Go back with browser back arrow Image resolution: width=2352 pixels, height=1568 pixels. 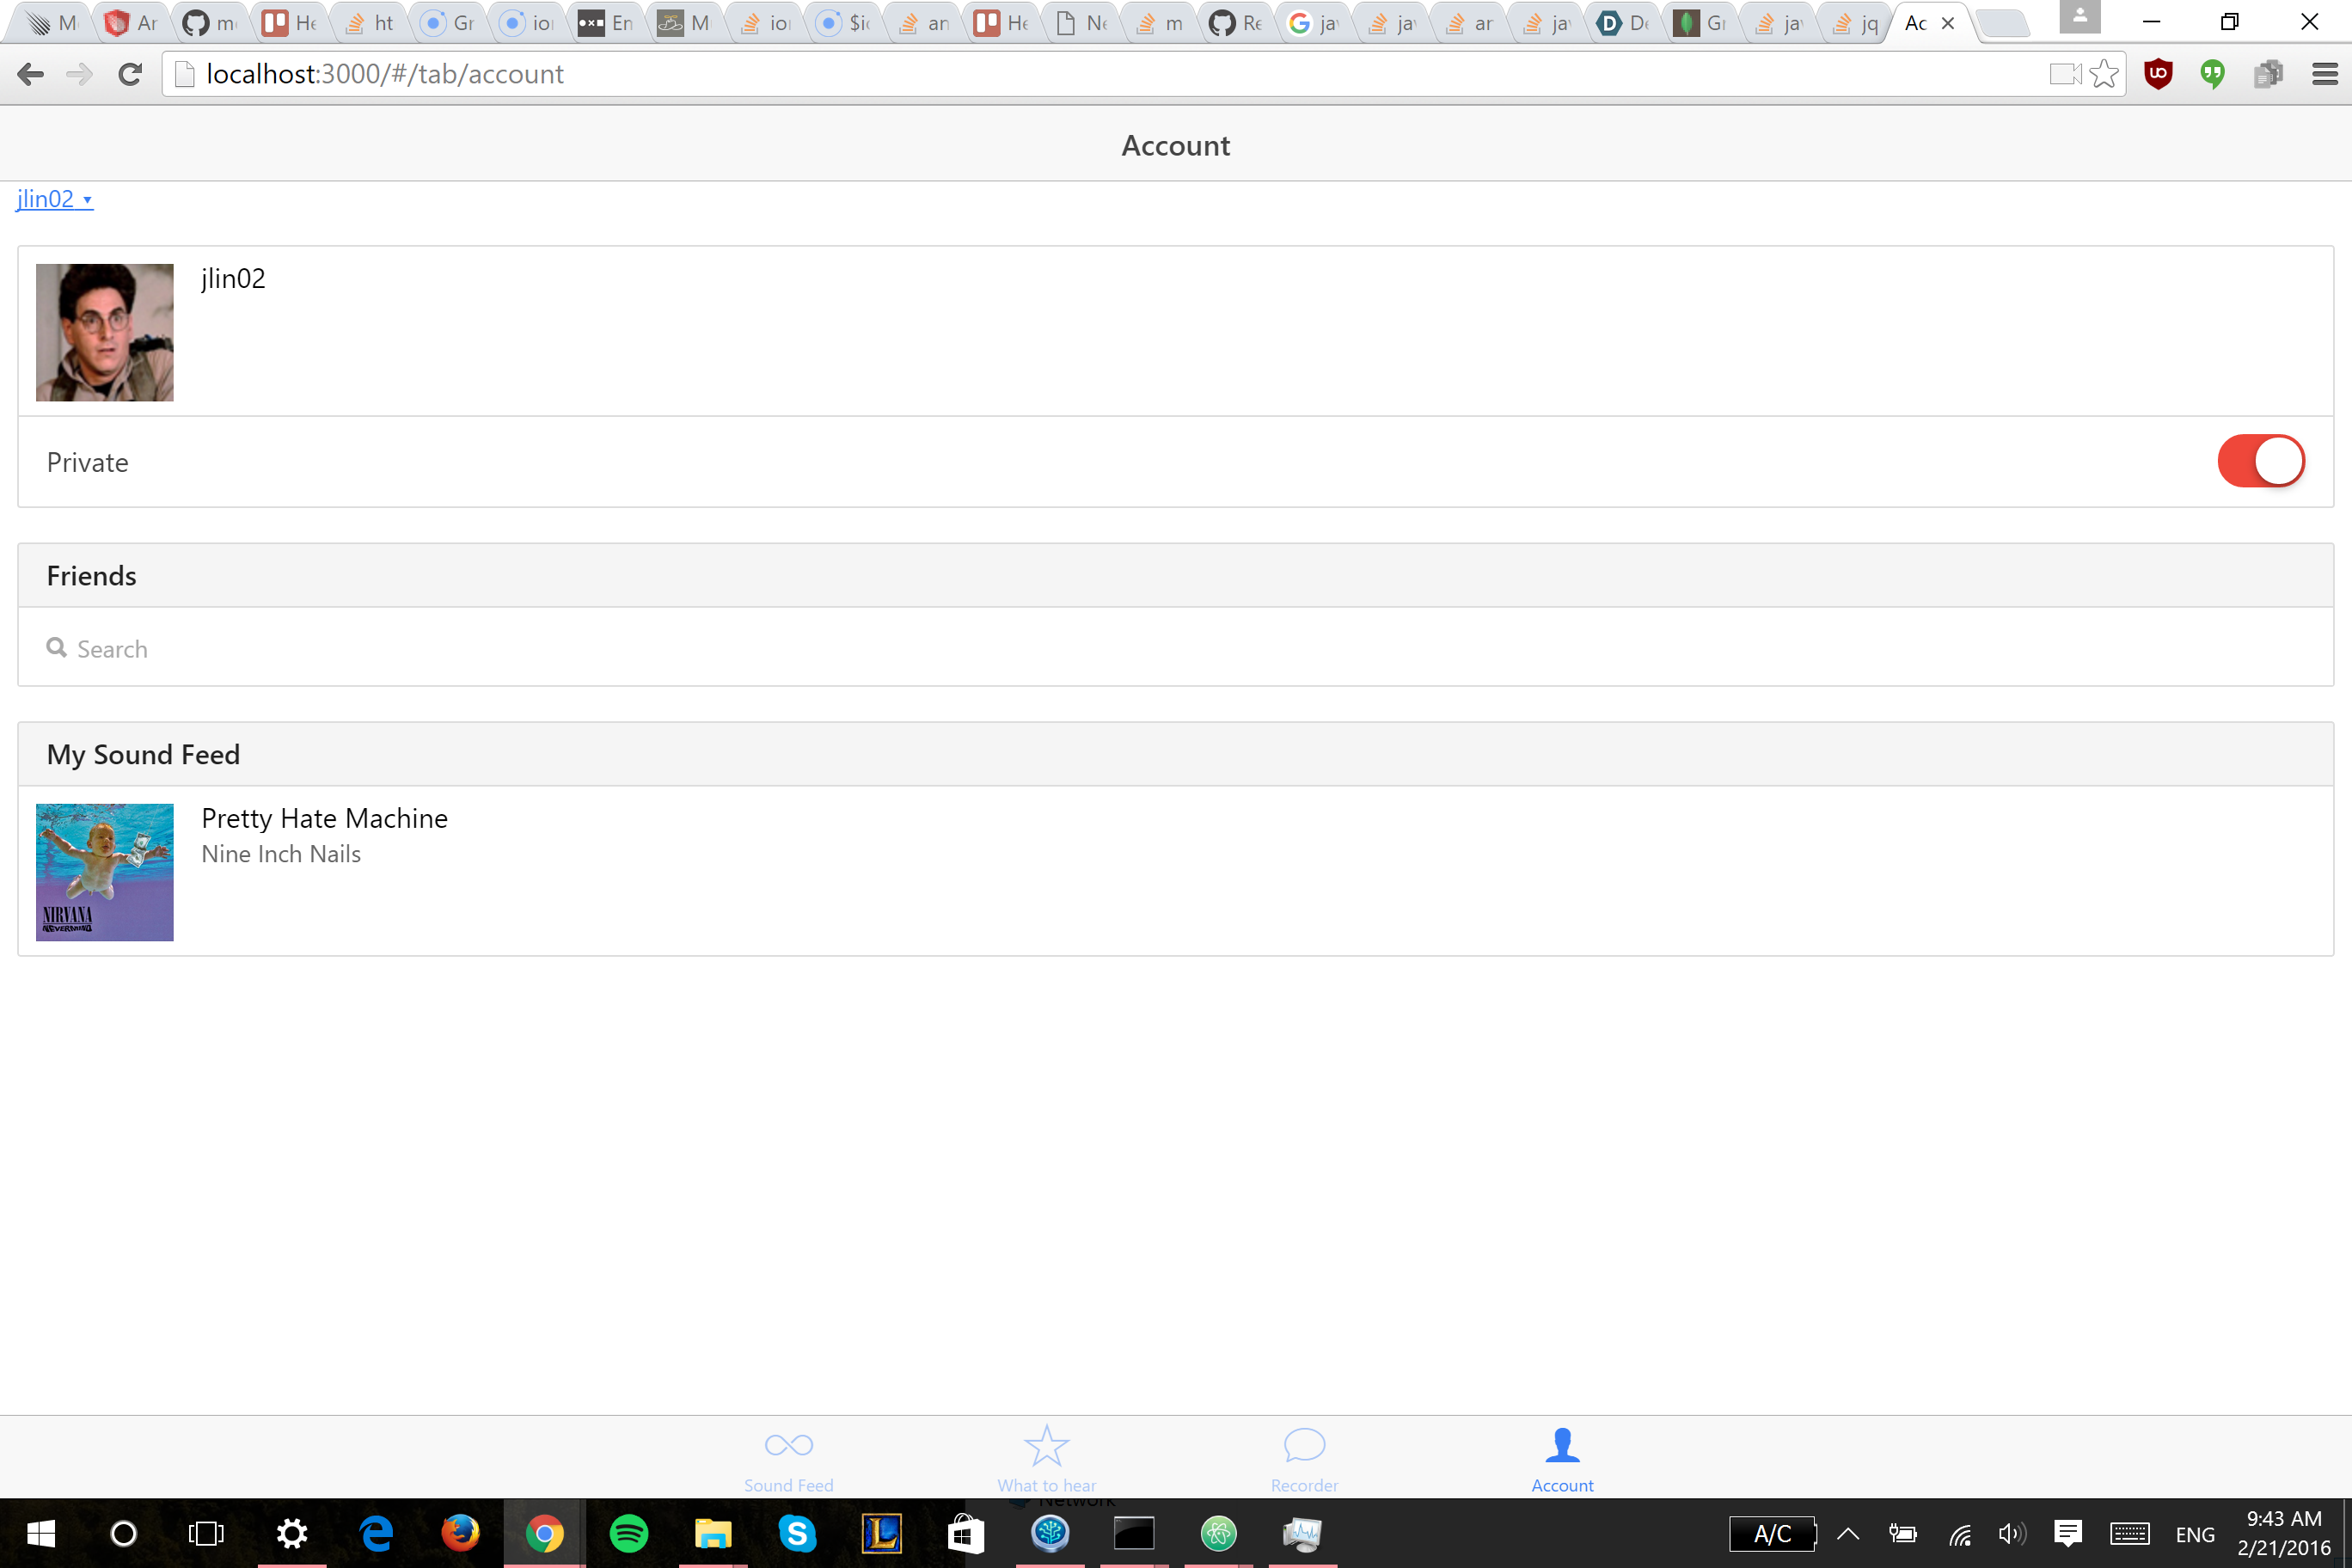pos(31,74)
